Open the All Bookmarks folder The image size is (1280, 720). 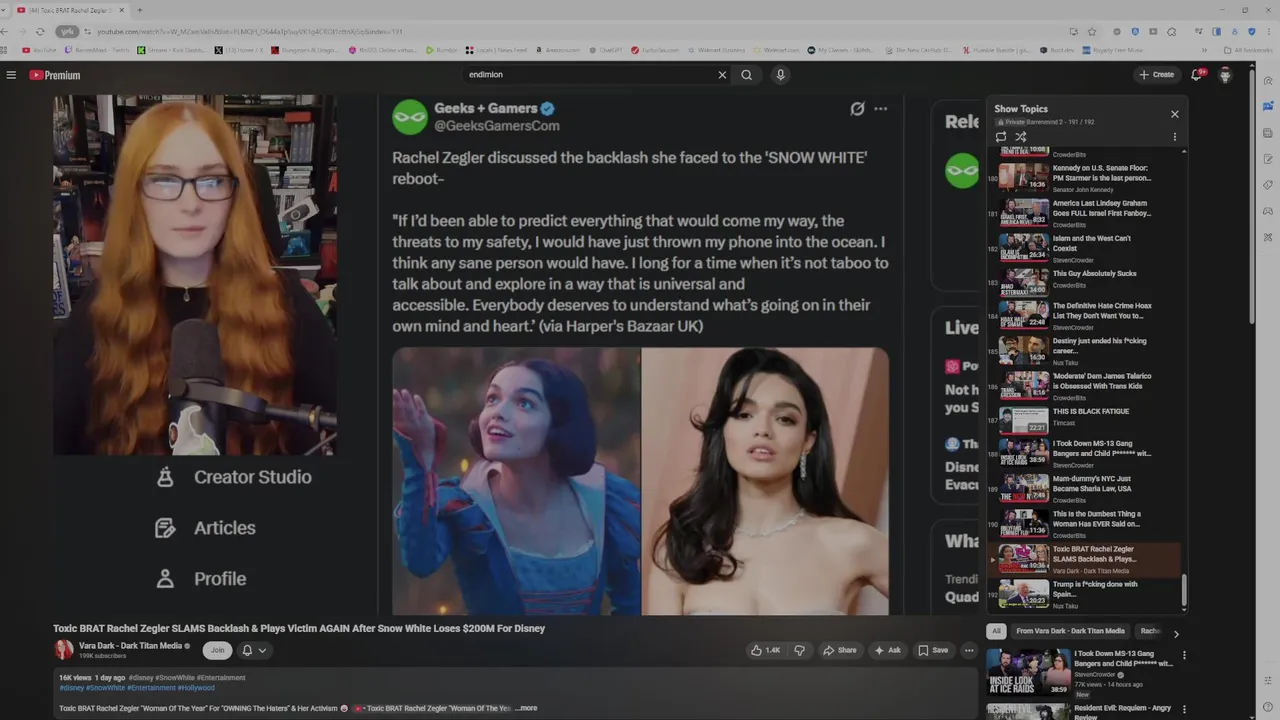click(x=1248, y=50)
